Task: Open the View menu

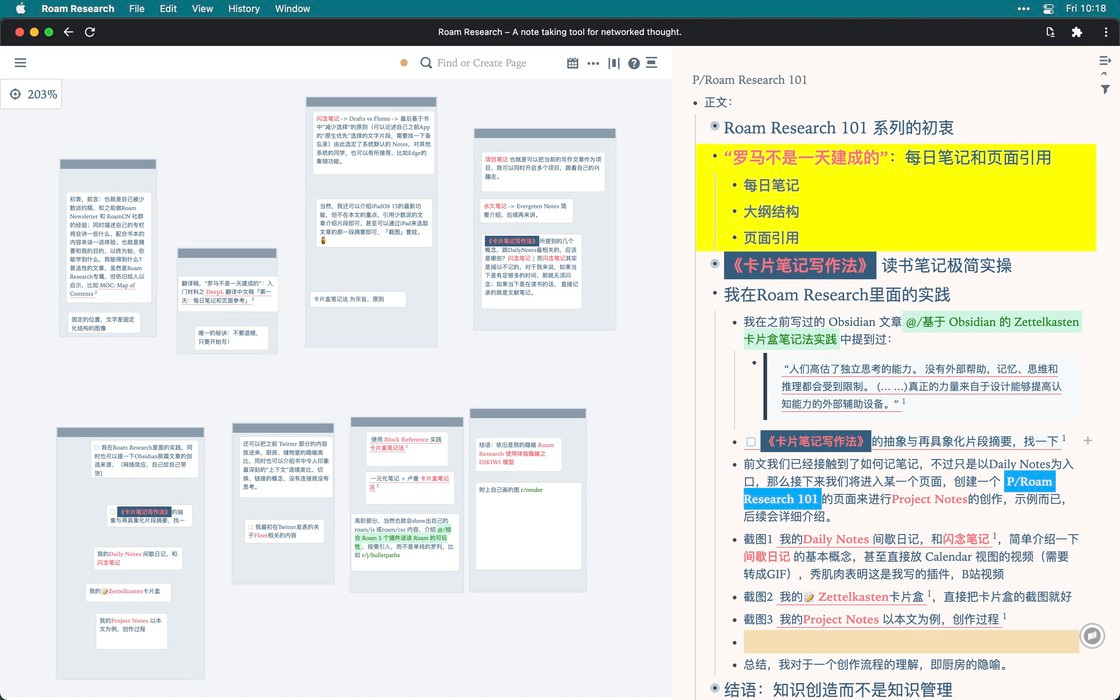Action: point(202,9)
